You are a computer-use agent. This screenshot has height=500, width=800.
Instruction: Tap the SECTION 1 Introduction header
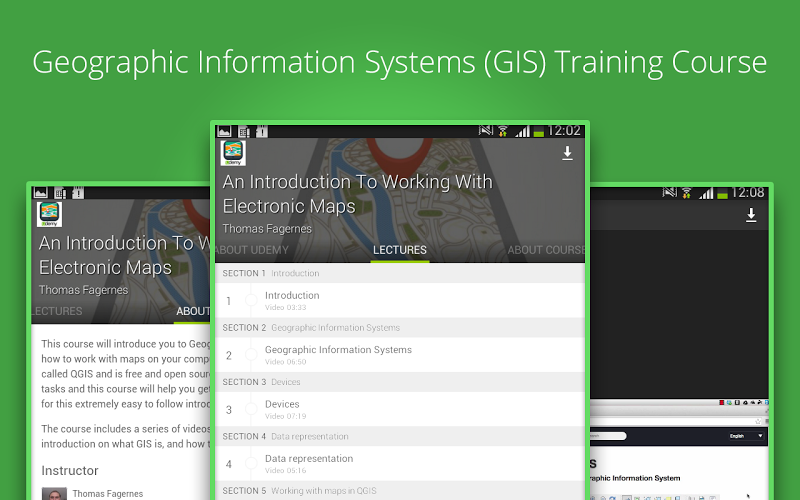pos(400,273)
